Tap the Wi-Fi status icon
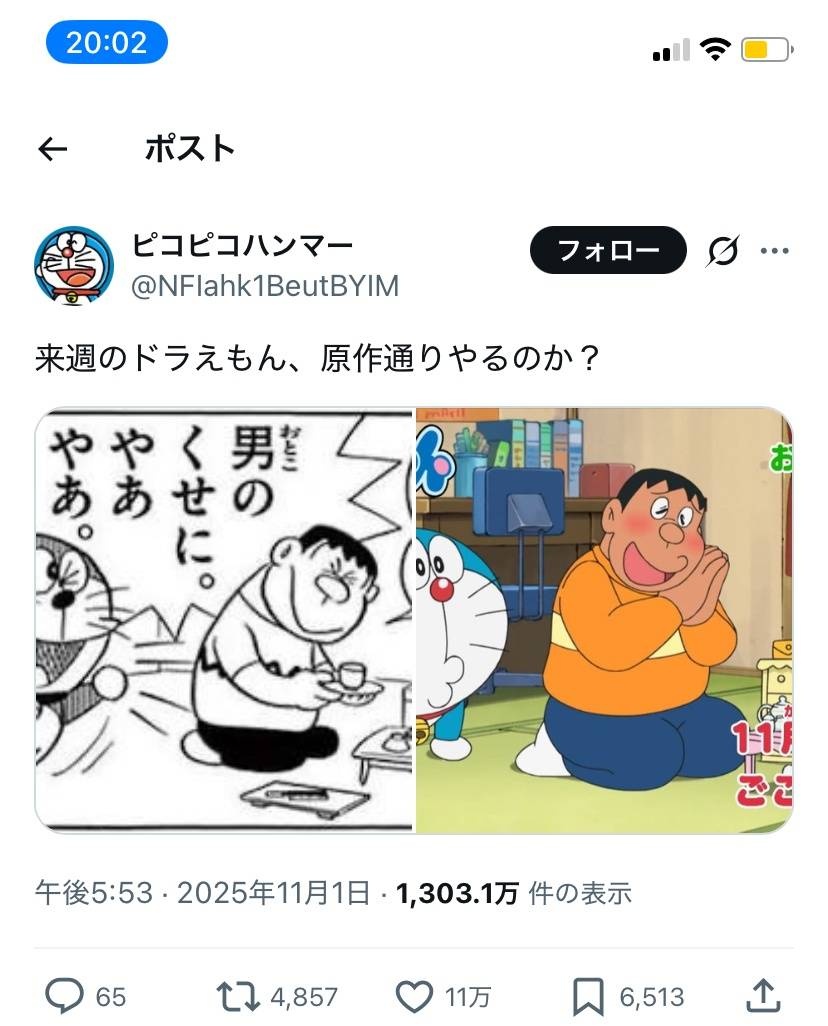828x1026 pixels. coord(715,49)
